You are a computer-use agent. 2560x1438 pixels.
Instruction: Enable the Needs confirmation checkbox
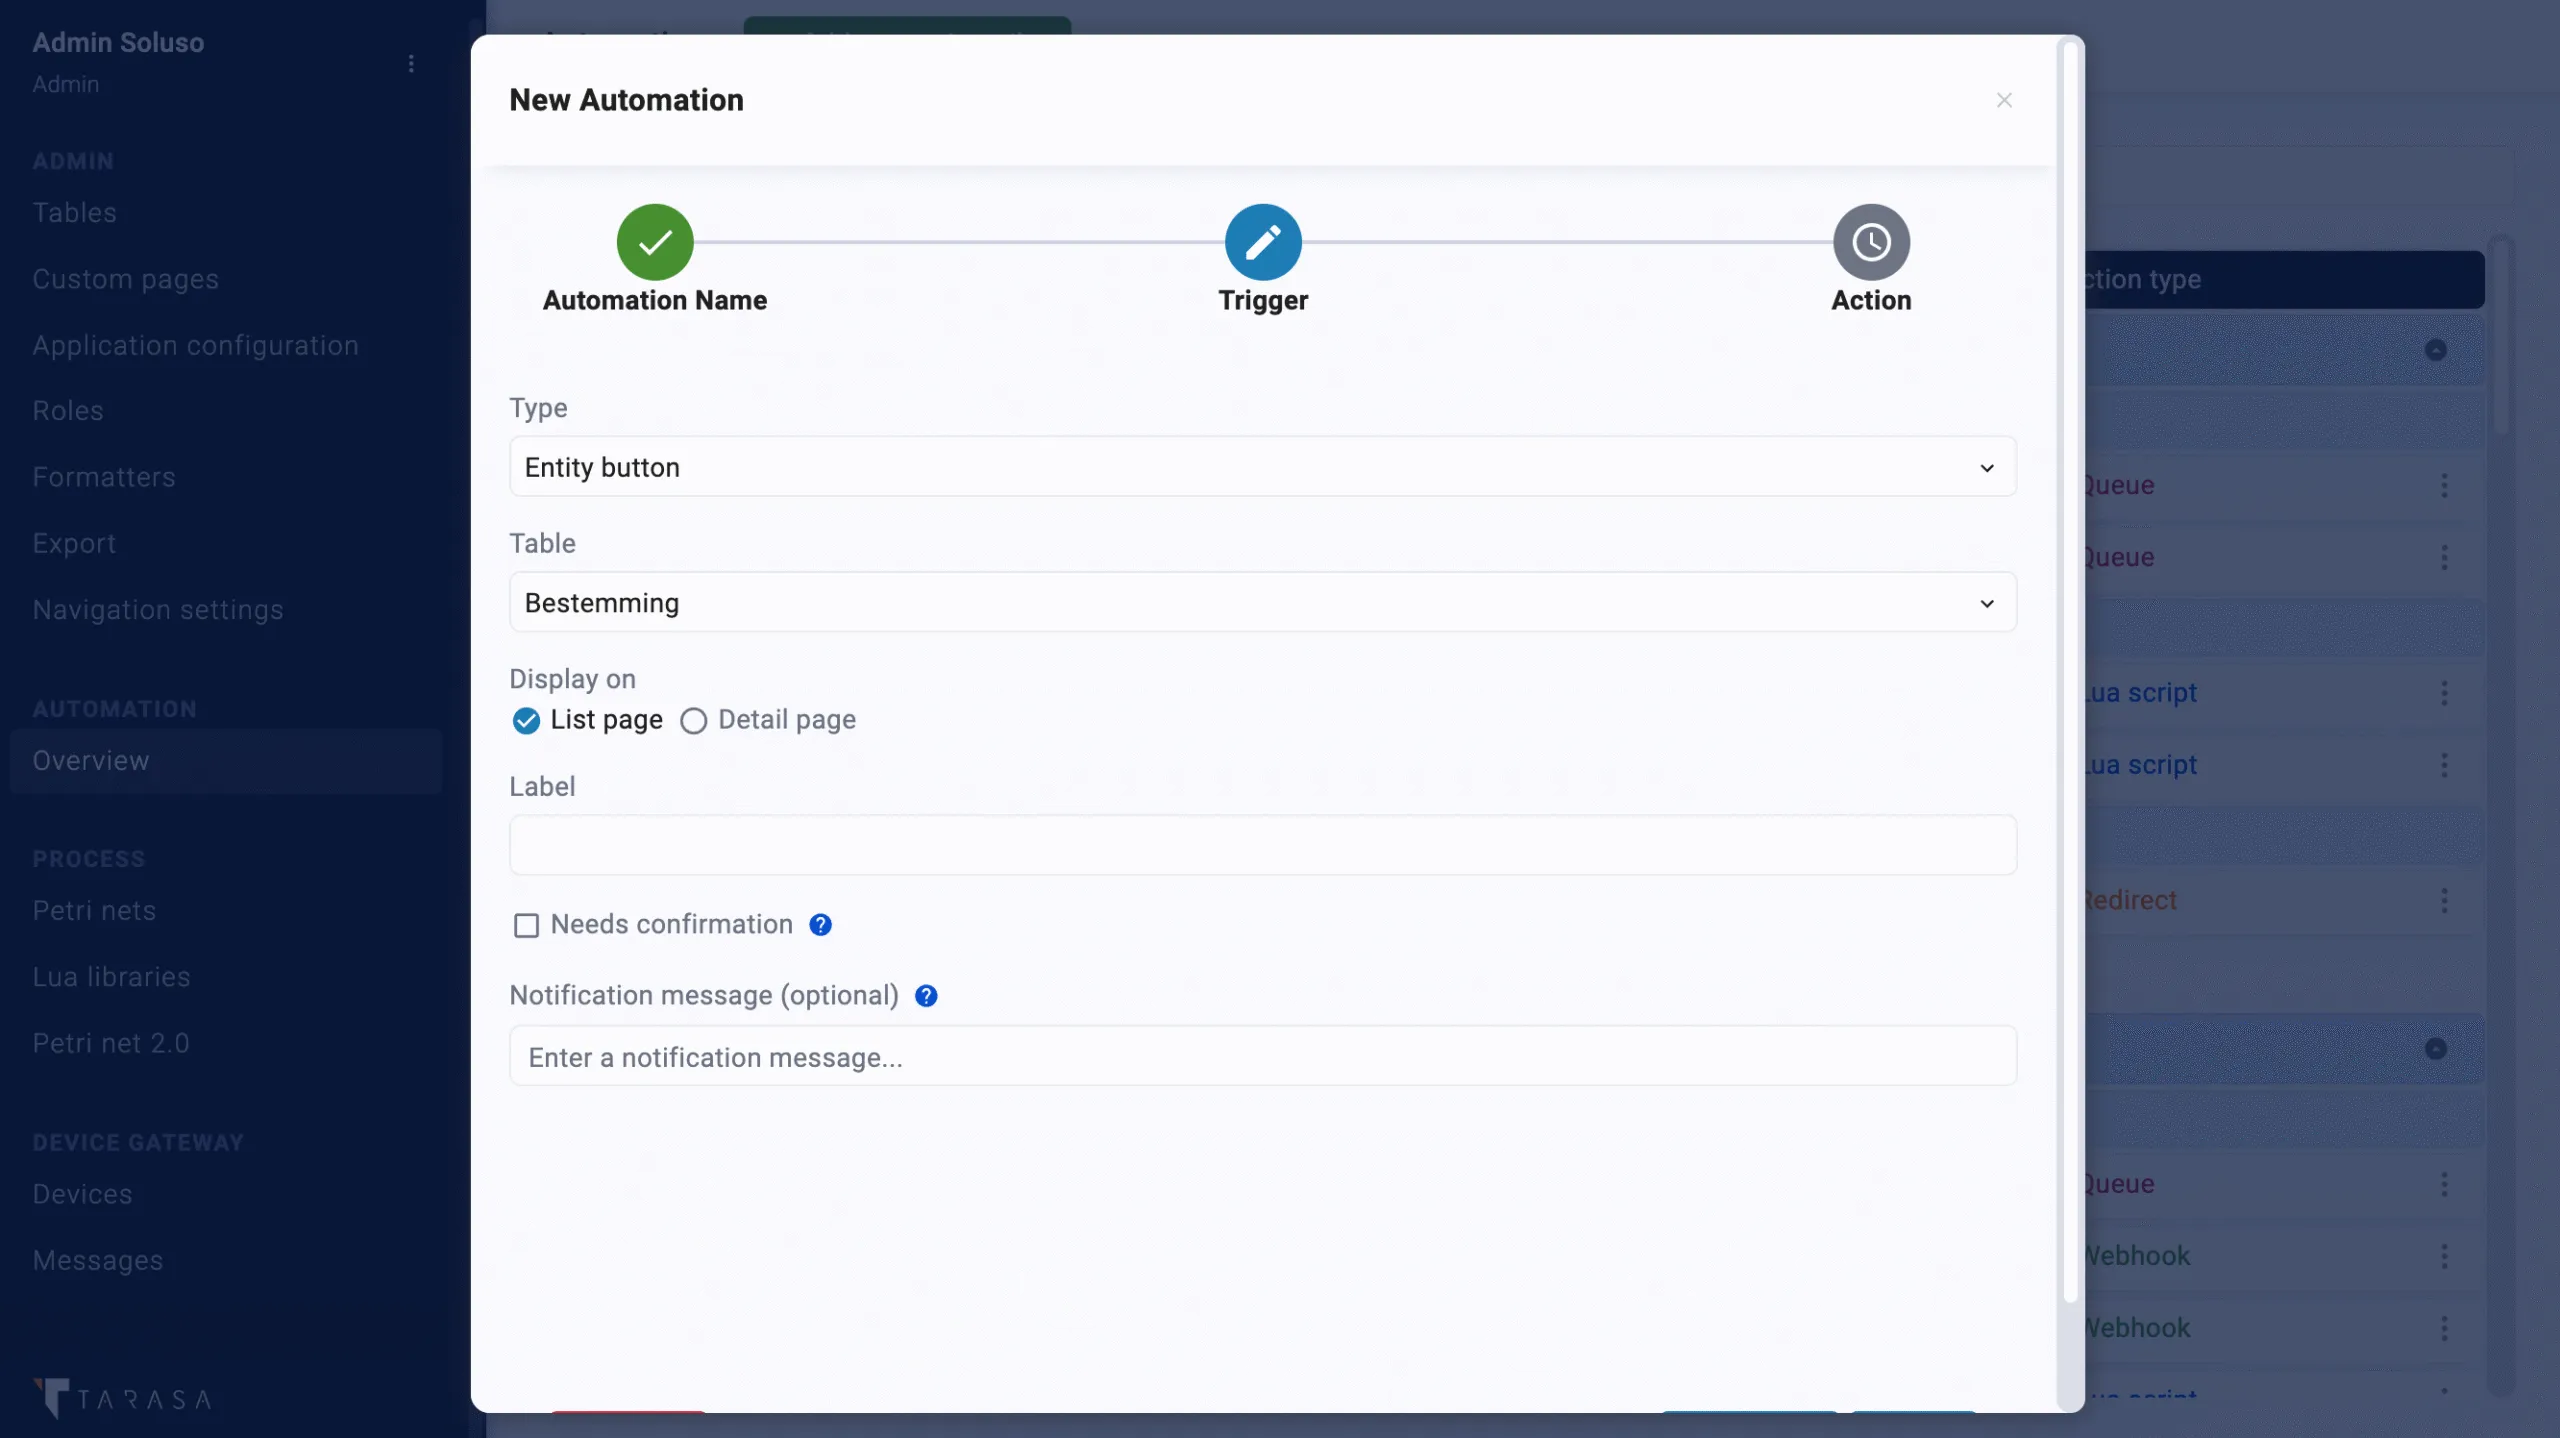[526, 925]
